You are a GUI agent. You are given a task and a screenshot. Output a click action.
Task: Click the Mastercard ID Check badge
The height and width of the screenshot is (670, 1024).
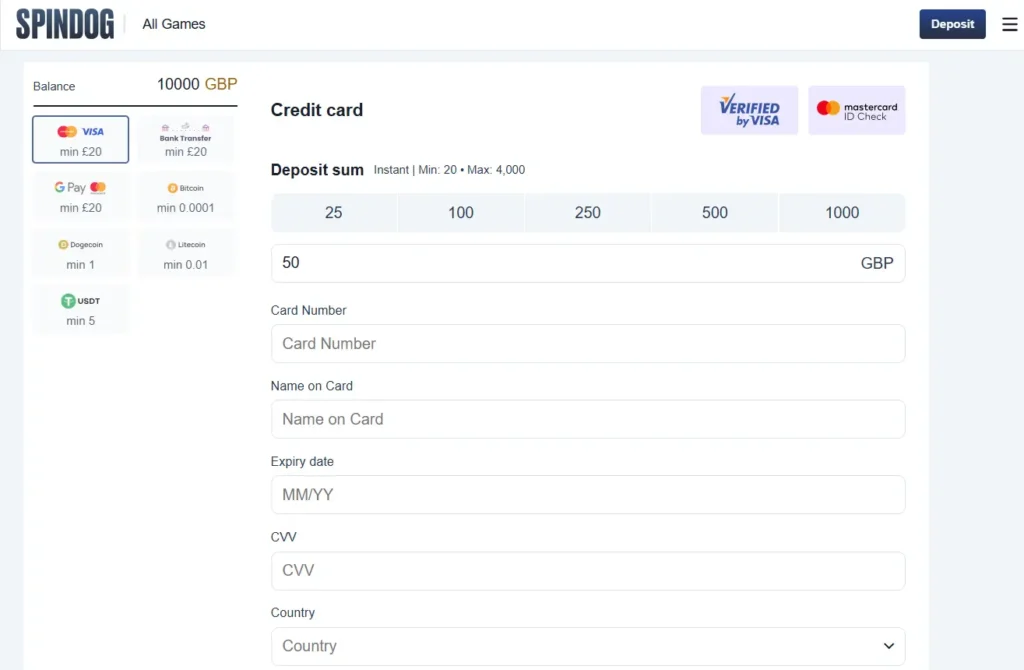click(x=856, y=110)
